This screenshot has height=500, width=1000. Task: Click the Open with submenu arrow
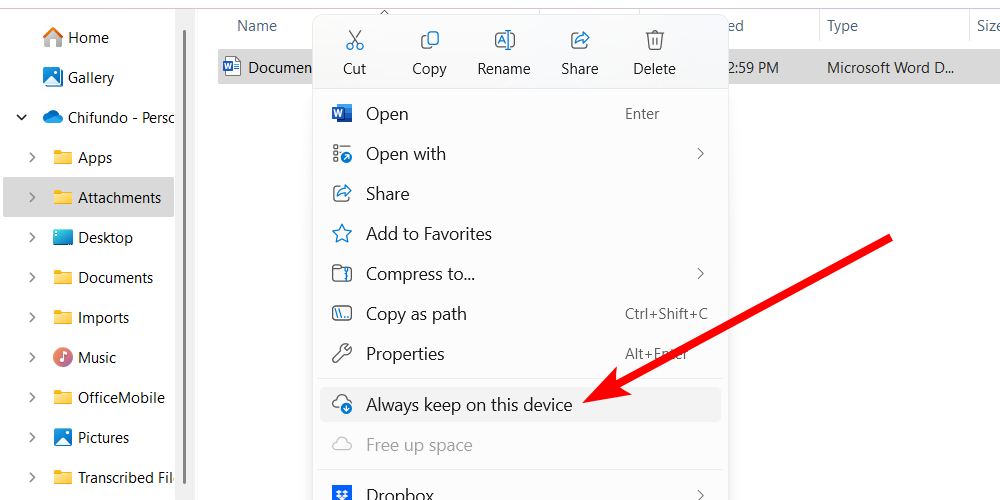point(700,154)
